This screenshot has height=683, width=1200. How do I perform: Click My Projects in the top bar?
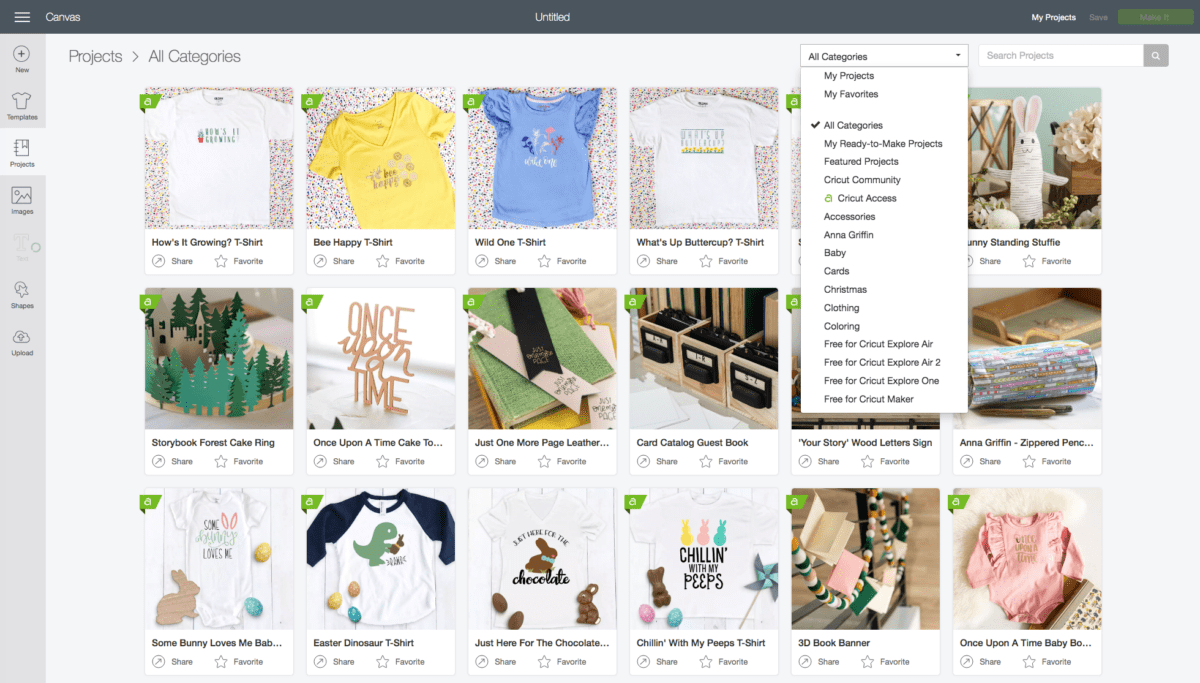point(1052,17)
